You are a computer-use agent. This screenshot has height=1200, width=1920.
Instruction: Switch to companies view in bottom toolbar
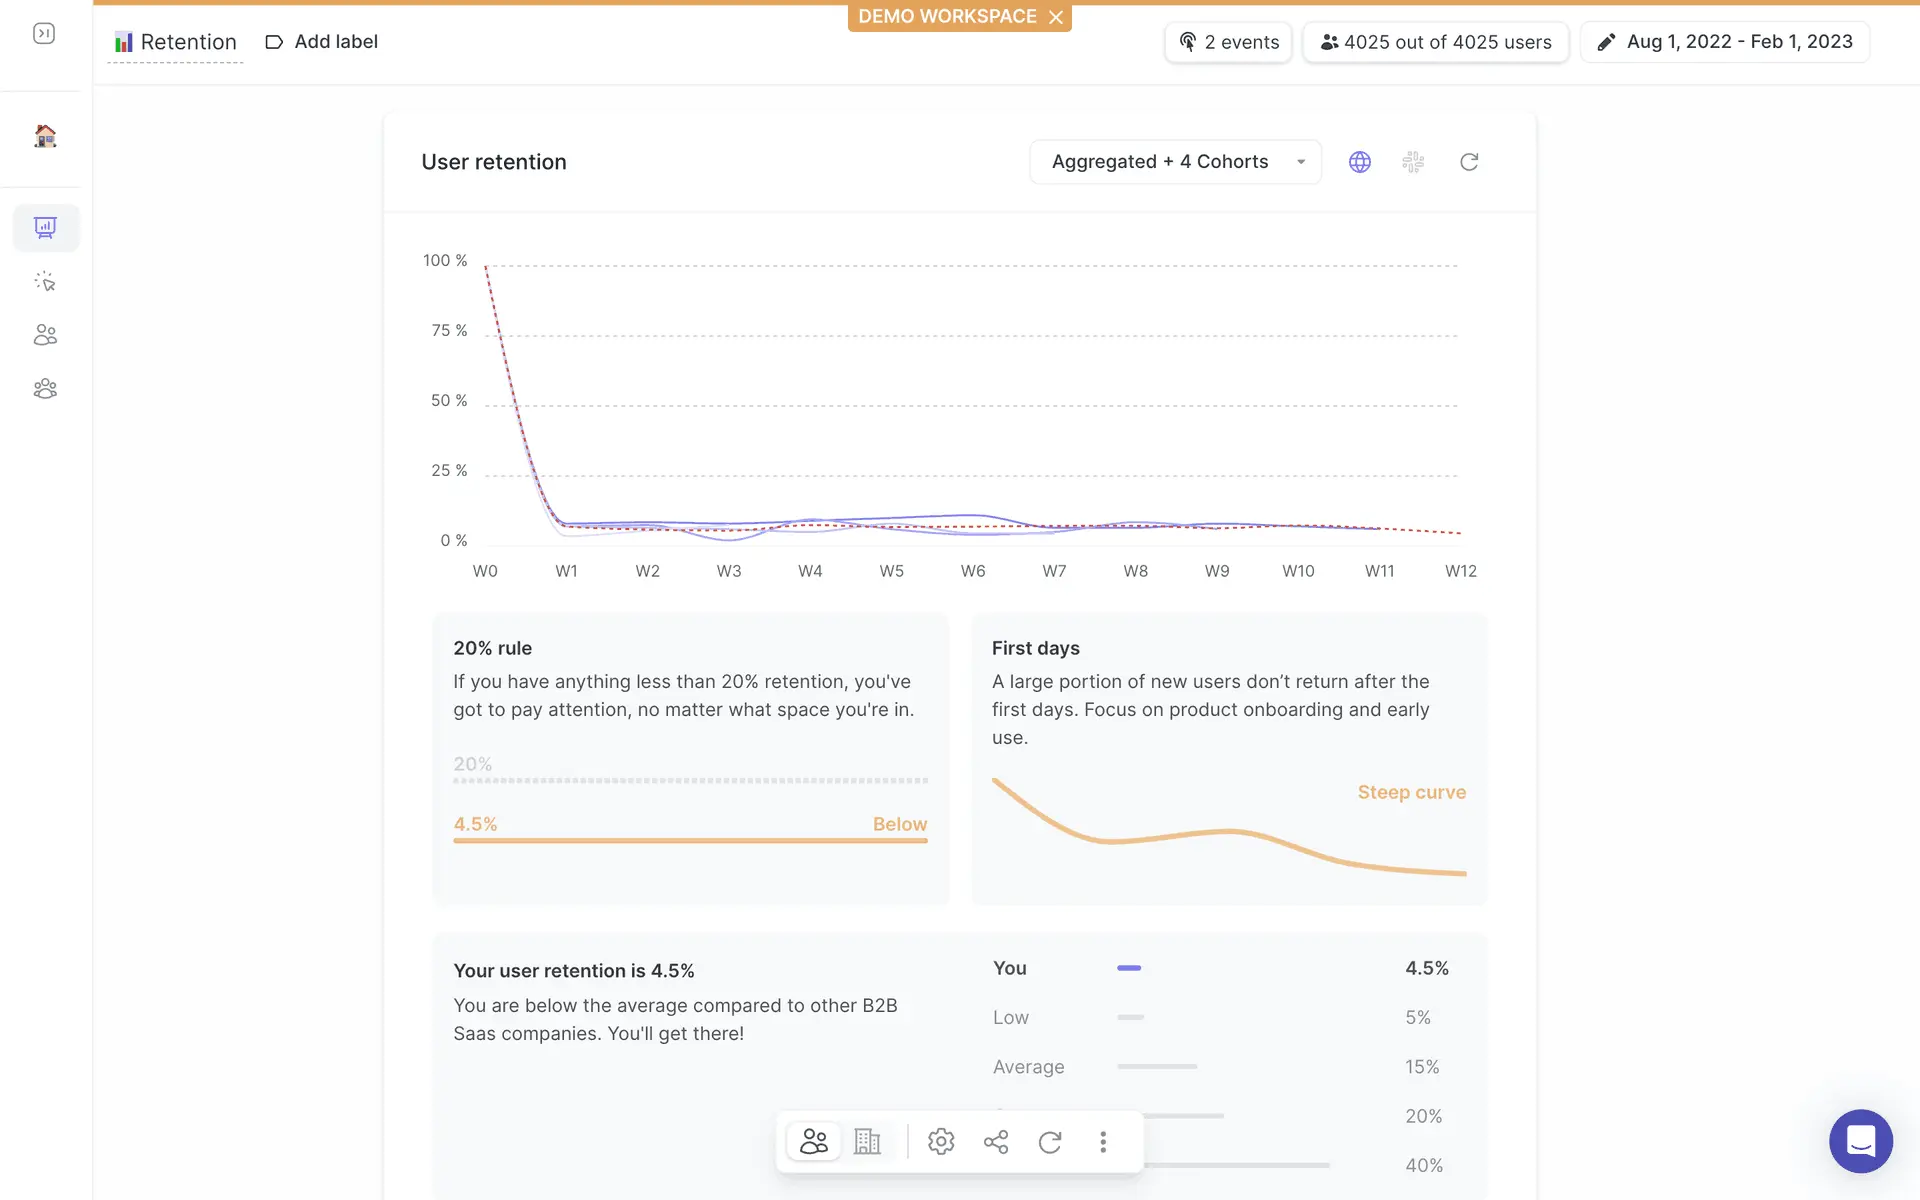867,1142
